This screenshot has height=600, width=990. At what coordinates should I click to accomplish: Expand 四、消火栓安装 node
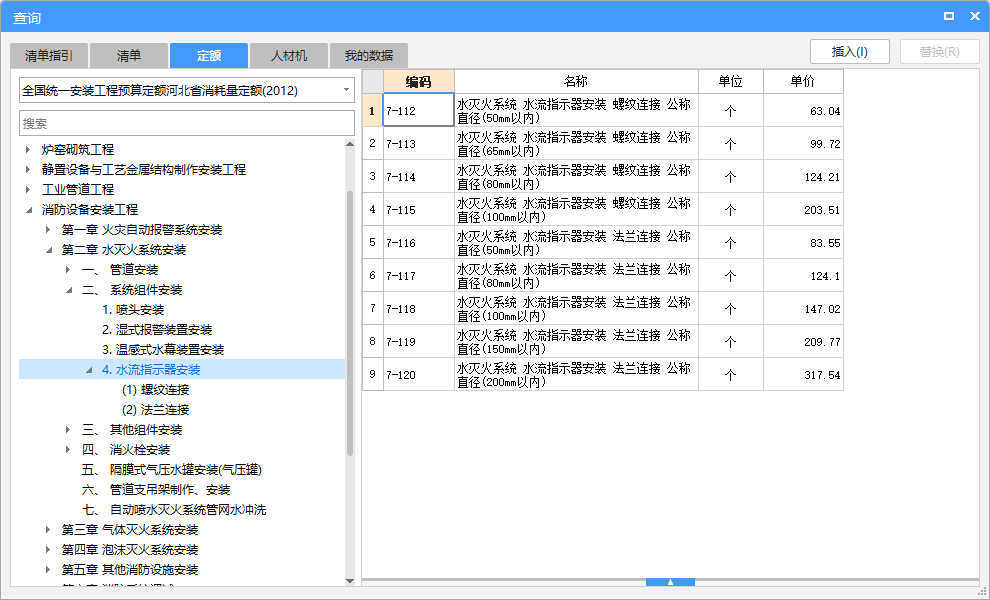(x=68, y=450)
